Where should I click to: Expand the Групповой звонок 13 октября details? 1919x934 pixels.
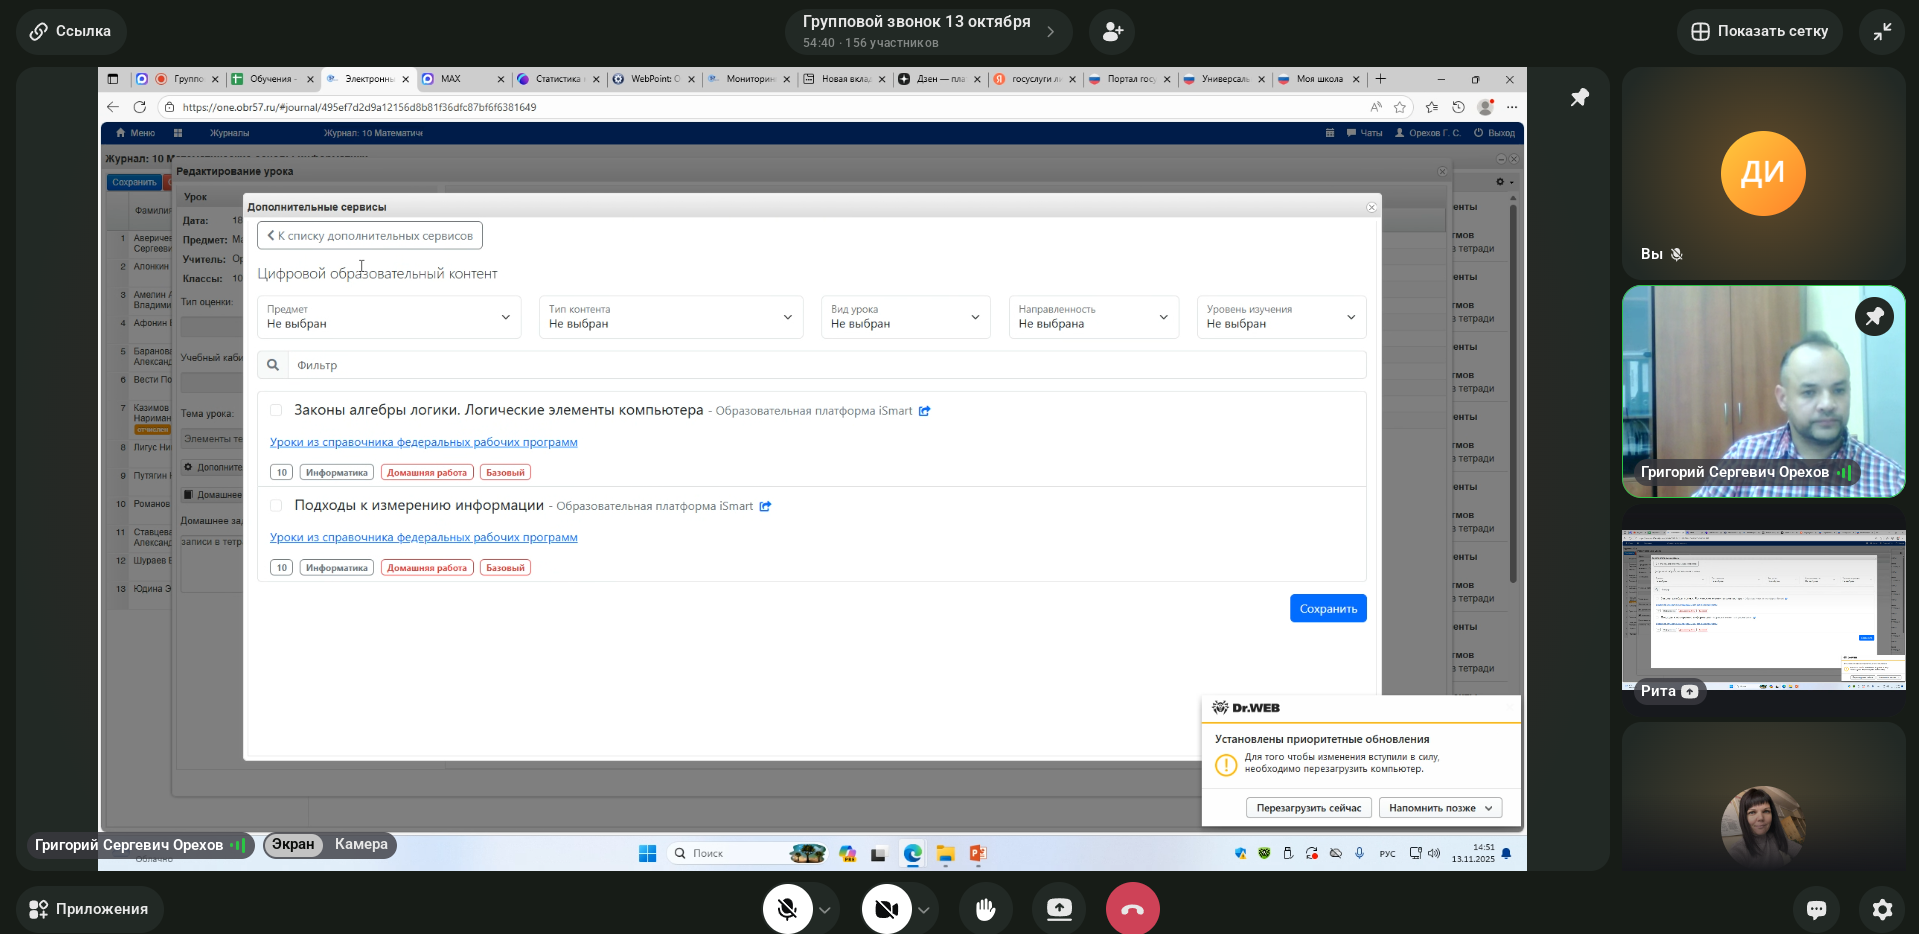coord(1050,32)
